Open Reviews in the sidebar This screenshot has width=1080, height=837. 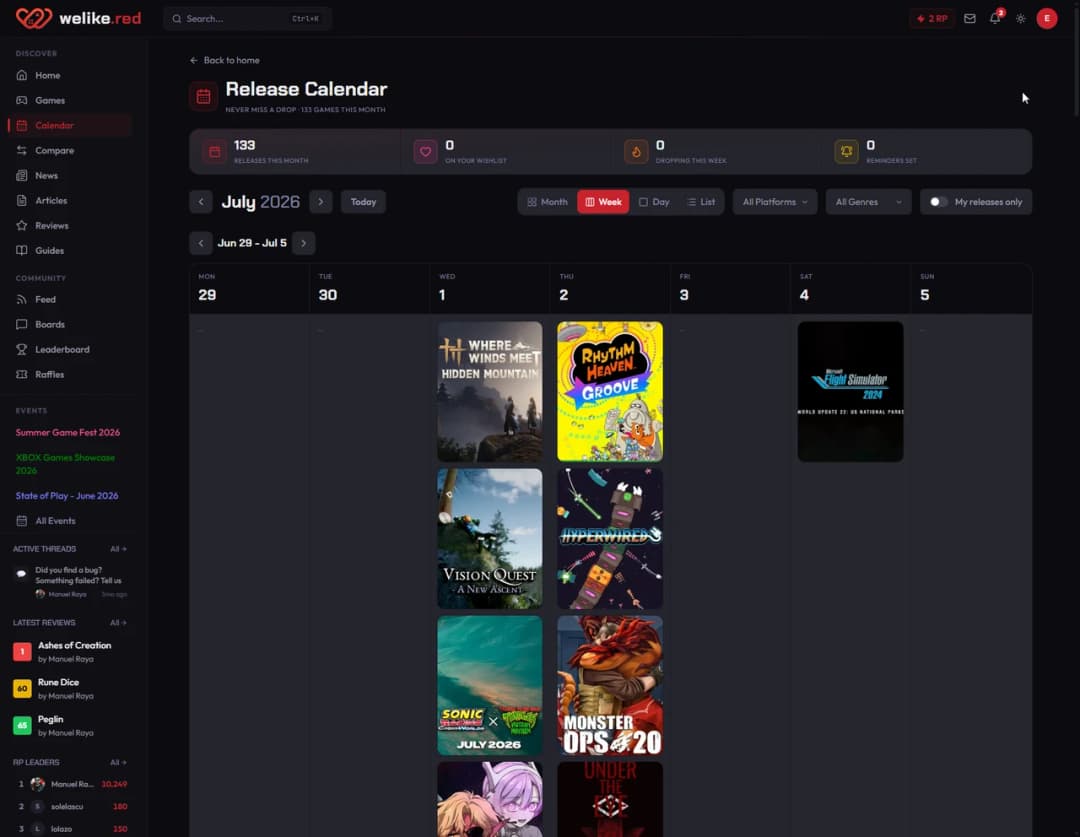point(69,225)
